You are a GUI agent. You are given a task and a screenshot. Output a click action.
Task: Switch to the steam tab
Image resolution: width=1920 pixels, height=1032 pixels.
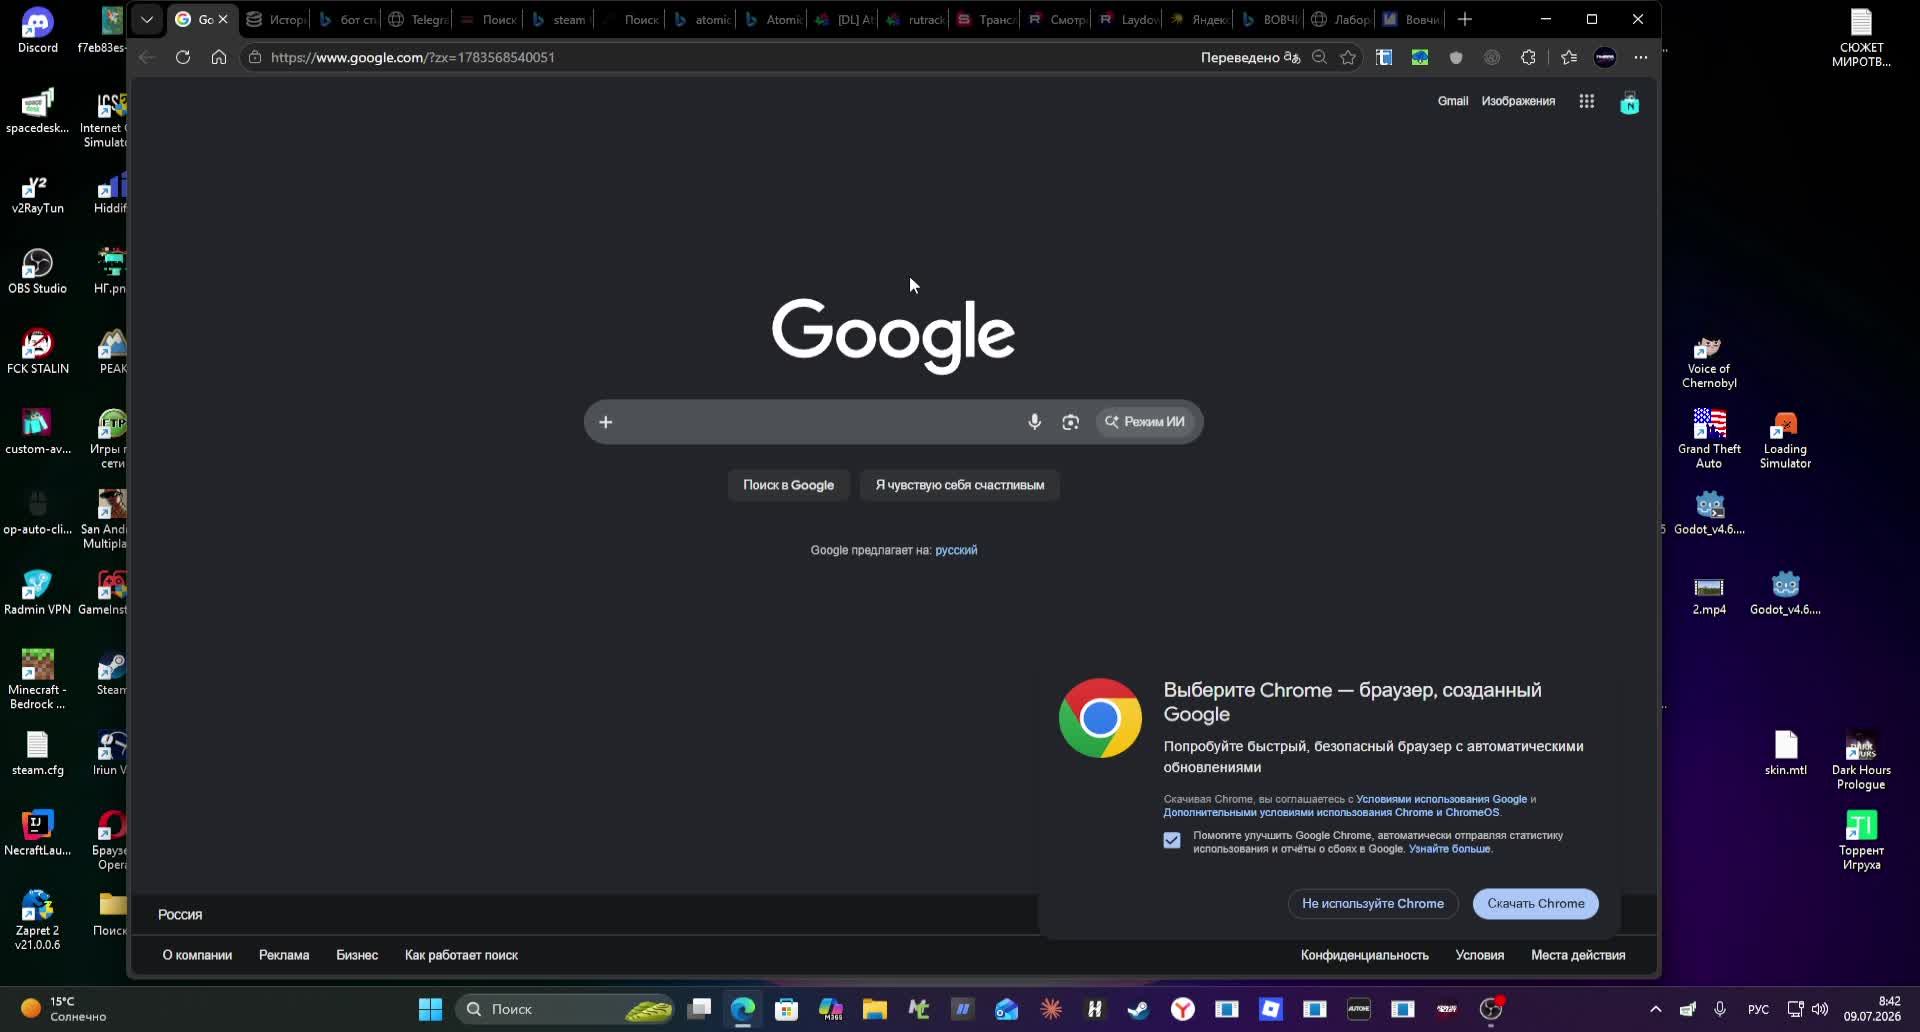pyautogui.click(x=560, y=19)
